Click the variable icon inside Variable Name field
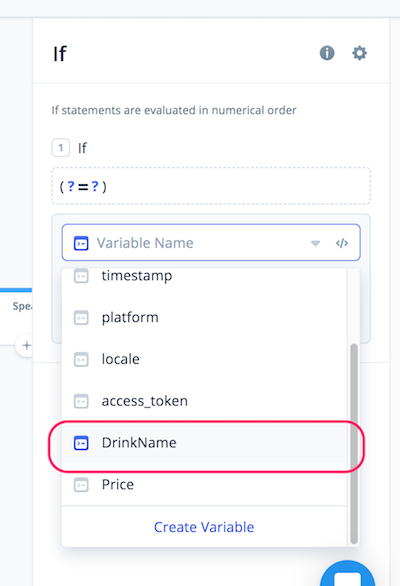The width and height of the screenshot is (400, 586). coord(81,243)
